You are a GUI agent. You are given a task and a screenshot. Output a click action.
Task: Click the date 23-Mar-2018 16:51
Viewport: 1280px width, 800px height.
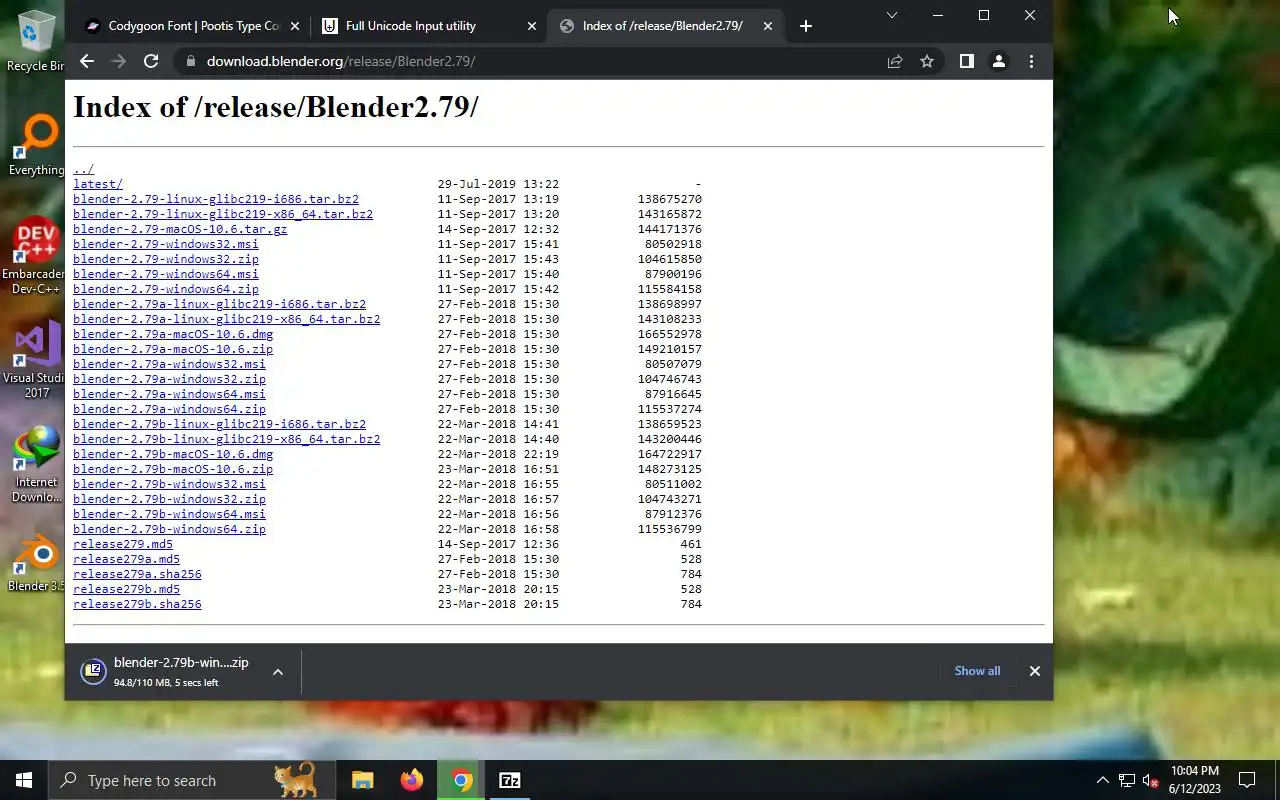(498, 469)
